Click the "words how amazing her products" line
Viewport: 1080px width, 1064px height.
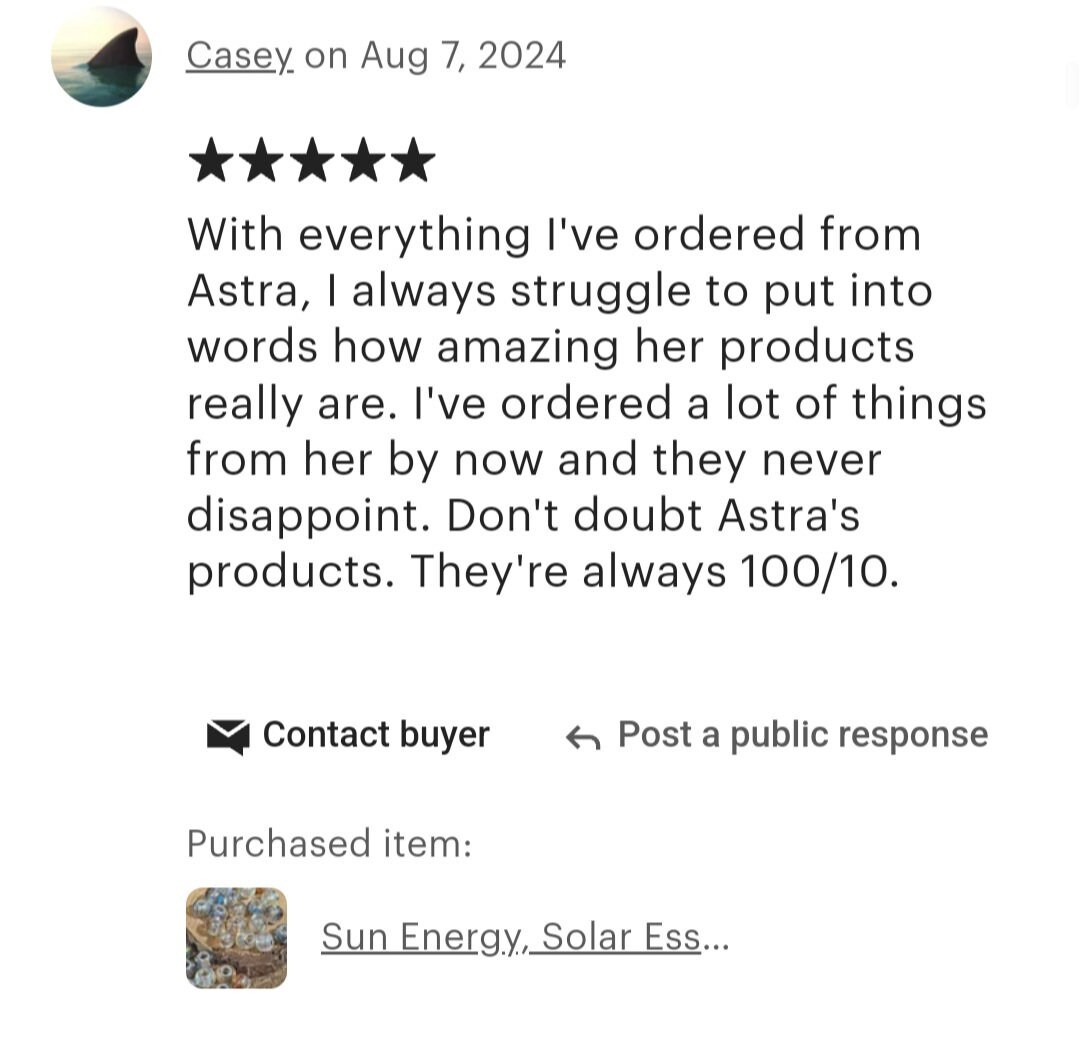tap(551, 347)
